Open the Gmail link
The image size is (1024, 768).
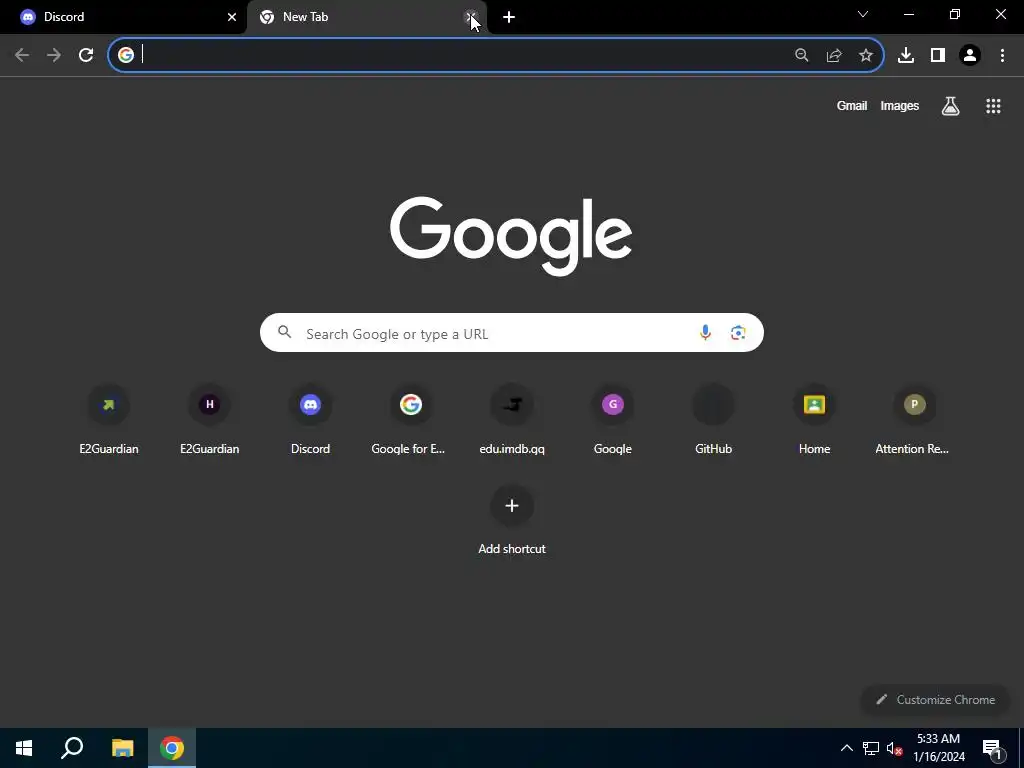[852, 106]
